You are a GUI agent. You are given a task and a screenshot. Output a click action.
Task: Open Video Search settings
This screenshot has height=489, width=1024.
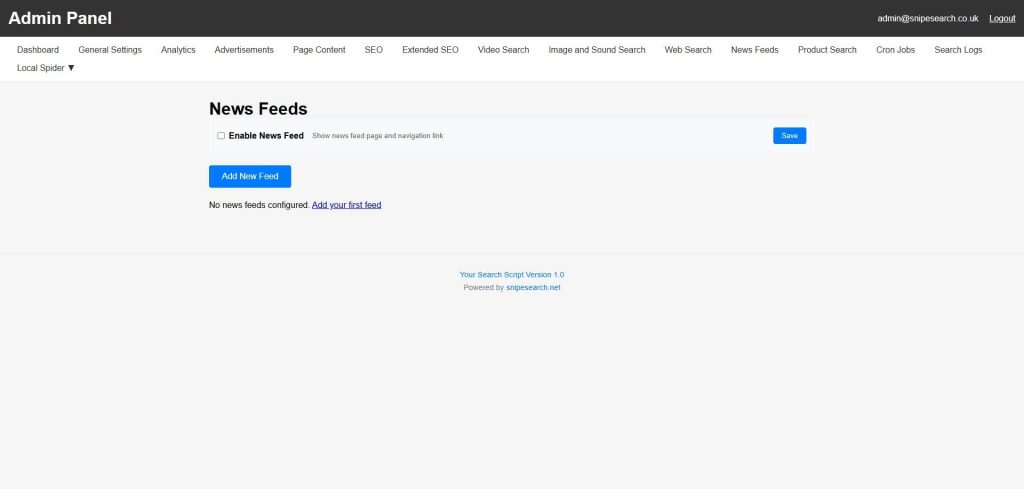click(x=503, y=50)
